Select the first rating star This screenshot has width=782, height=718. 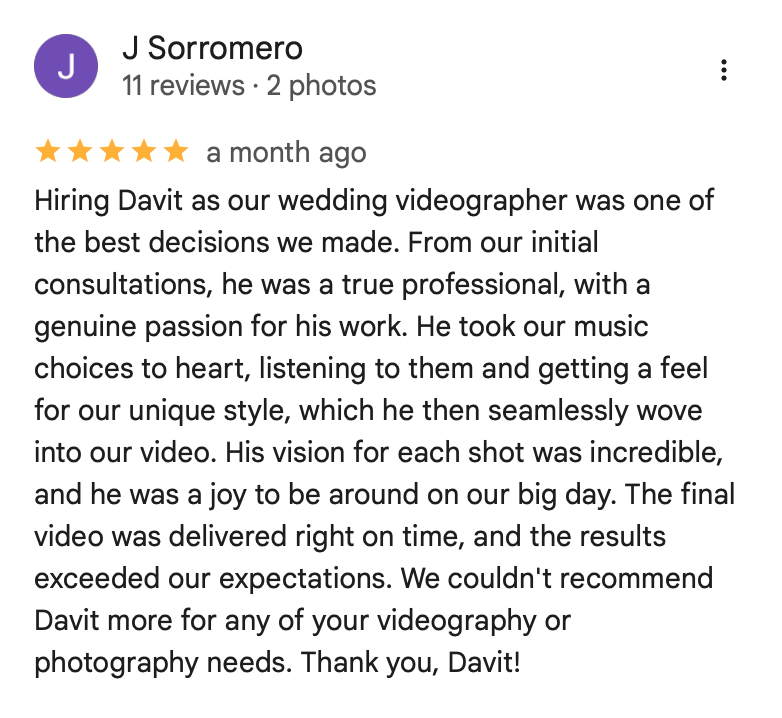pyautogui.click(x=48, y=151)
